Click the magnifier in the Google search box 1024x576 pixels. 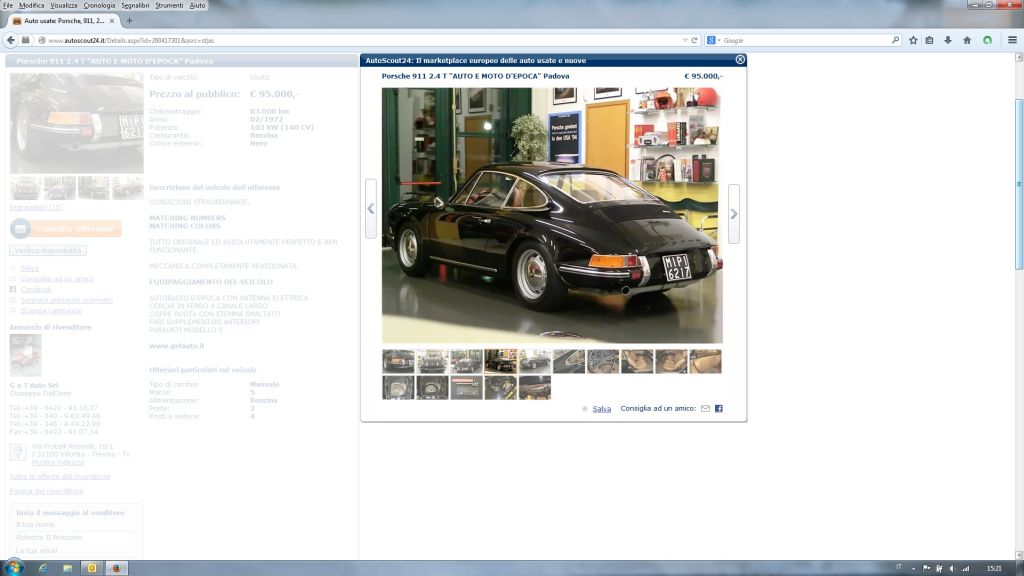pos(895,40)
